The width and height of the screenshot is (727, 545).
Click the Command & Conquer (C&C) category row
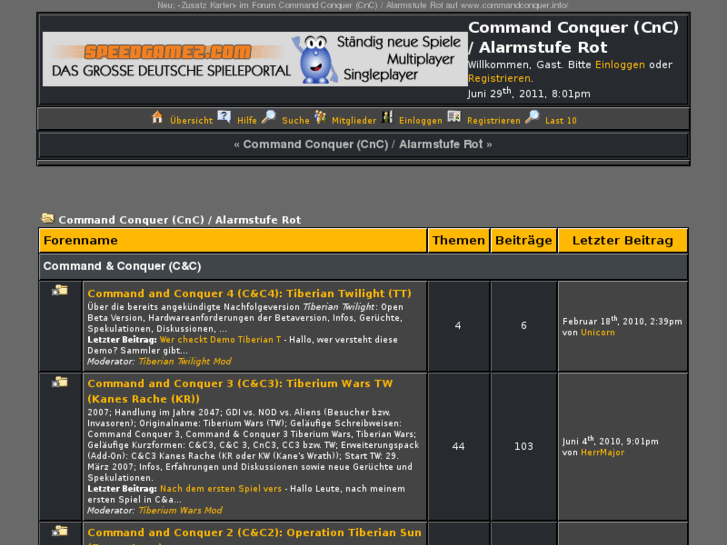(x=363, y=266)
